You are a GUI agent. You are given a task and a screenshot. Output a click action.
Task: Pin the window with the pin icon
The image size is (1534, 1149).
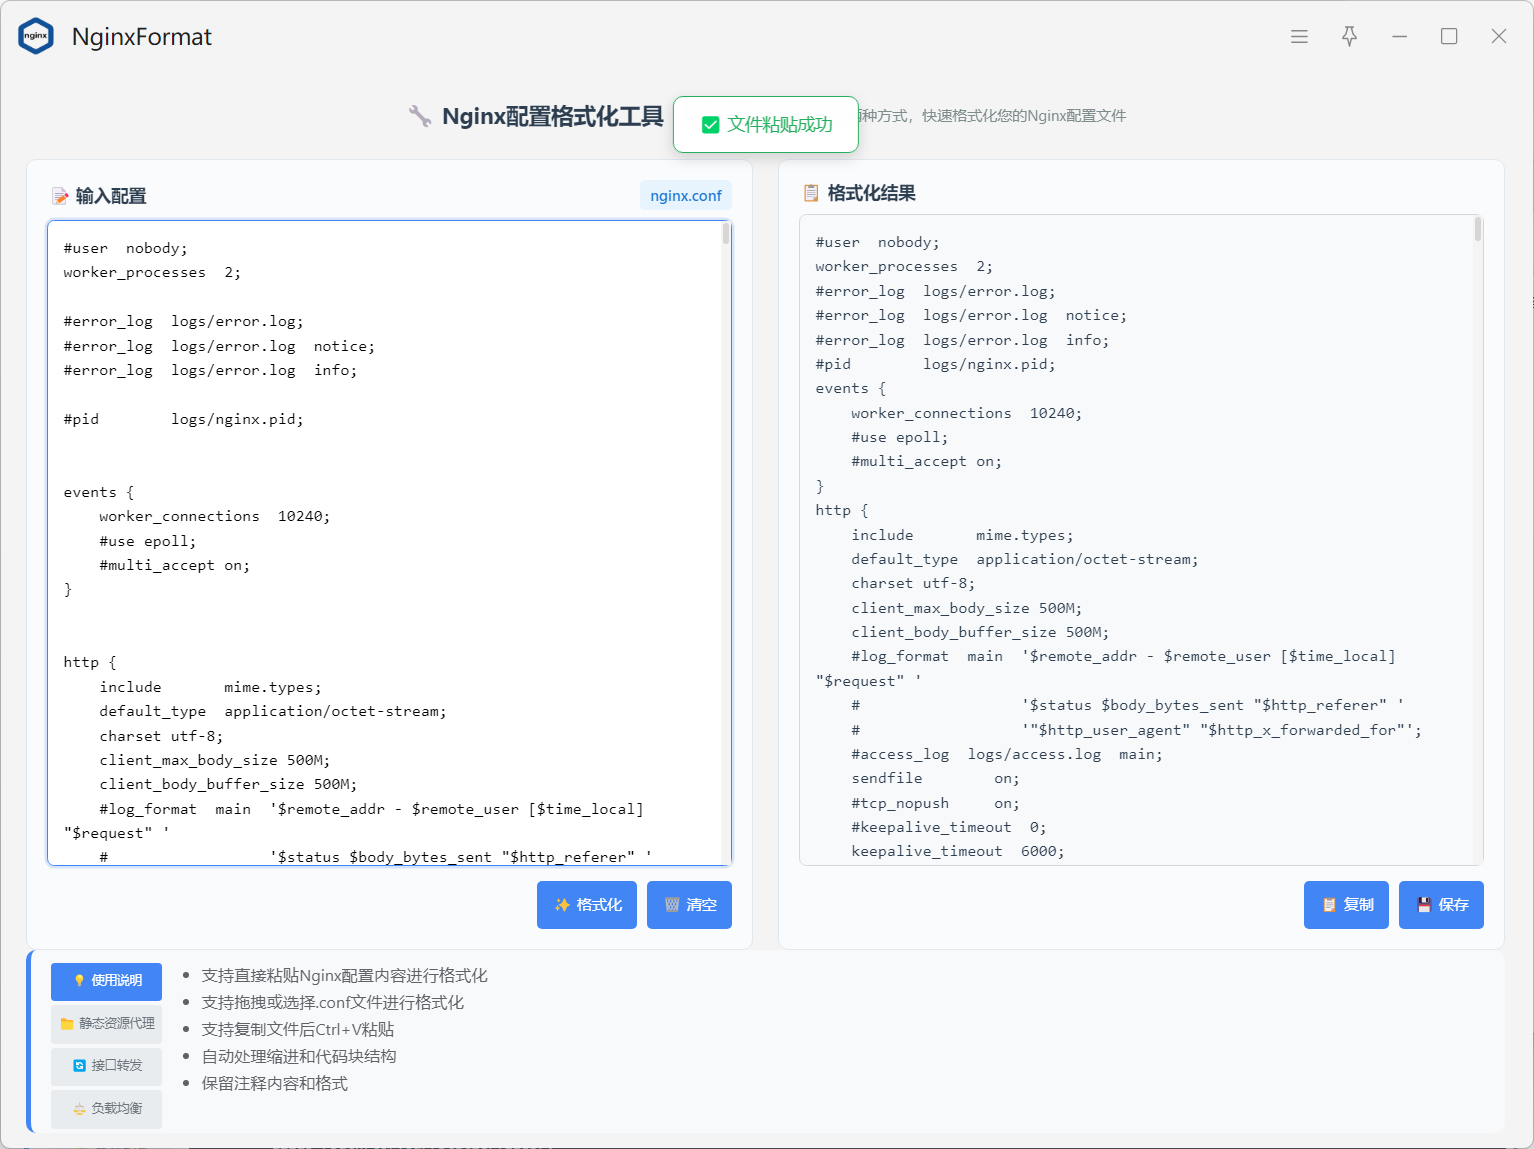(1349, 36)
